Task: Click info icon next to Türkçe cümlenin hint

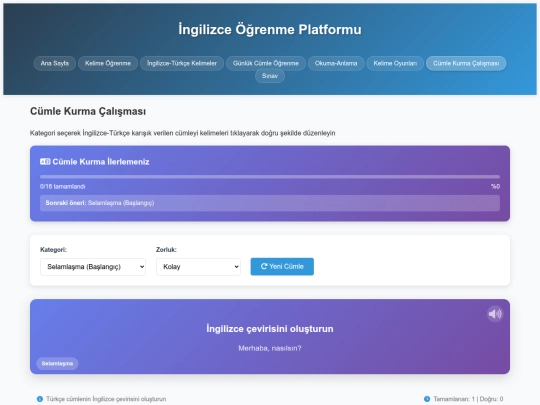Action: 40,399
